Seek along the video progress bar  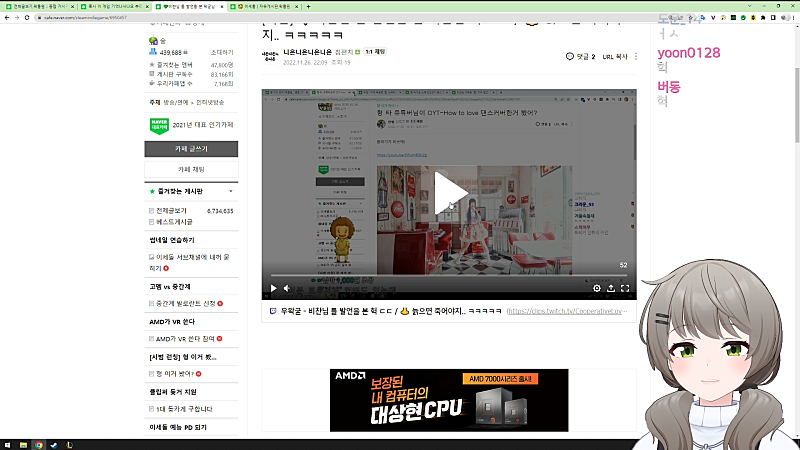tap(448, 276)
